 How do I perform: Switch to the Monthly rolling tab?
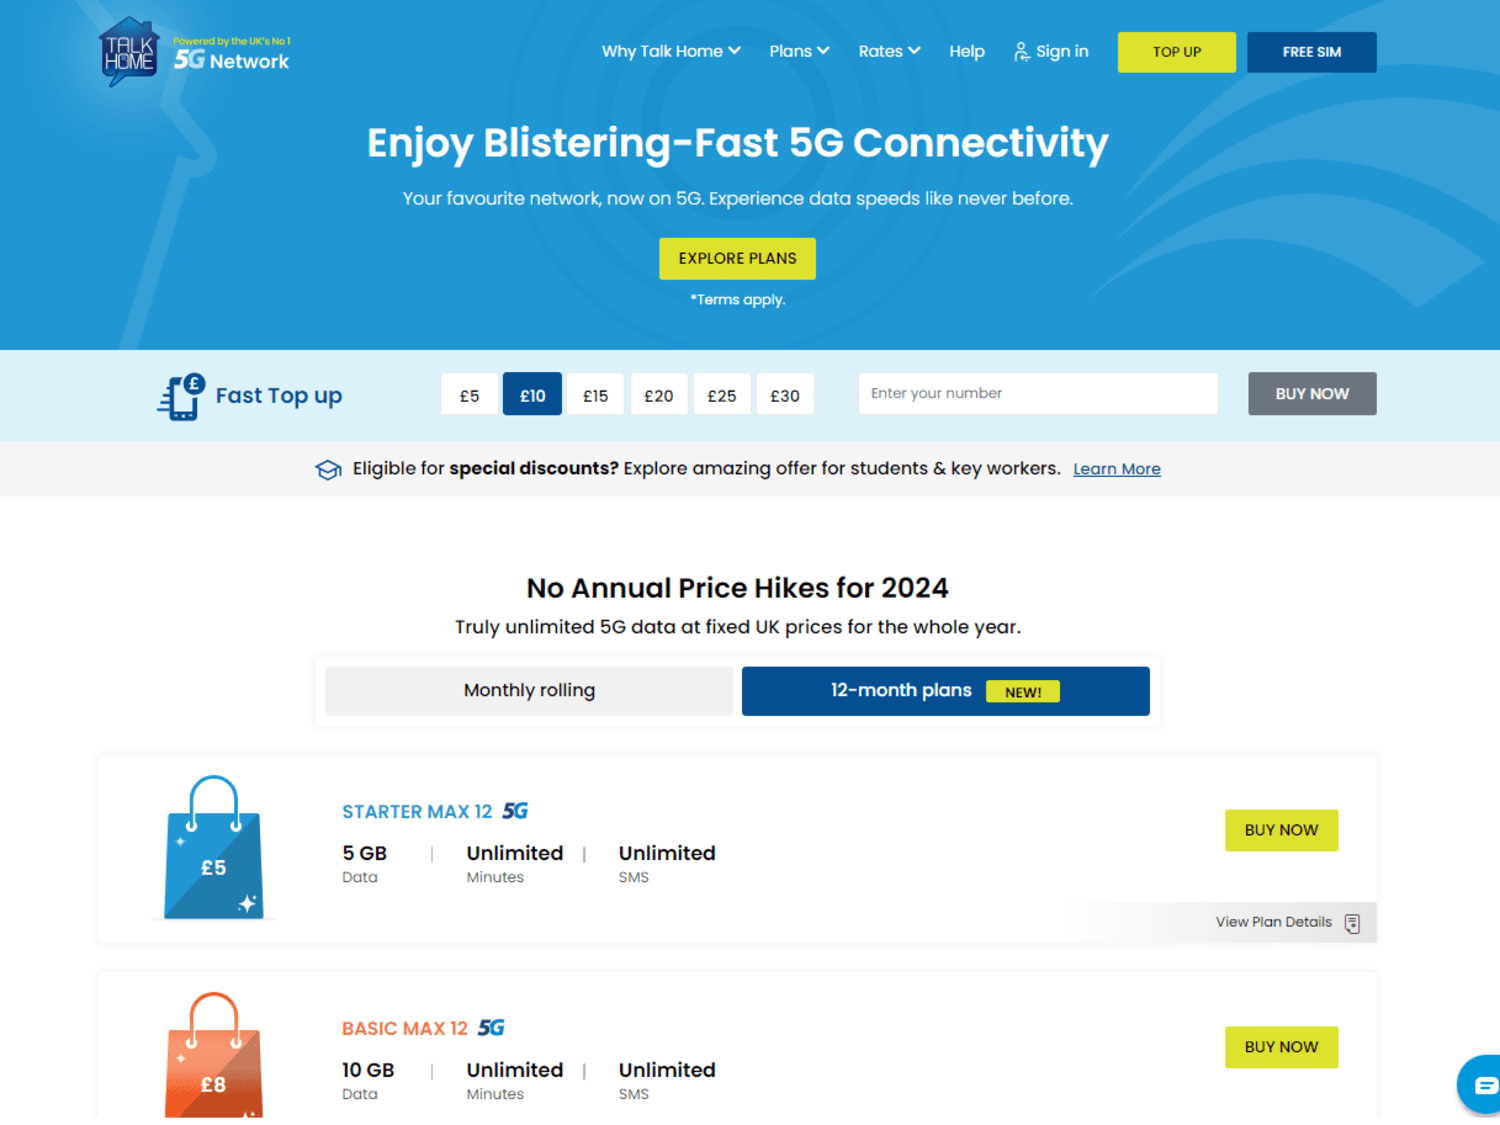[x=529, y=691]
